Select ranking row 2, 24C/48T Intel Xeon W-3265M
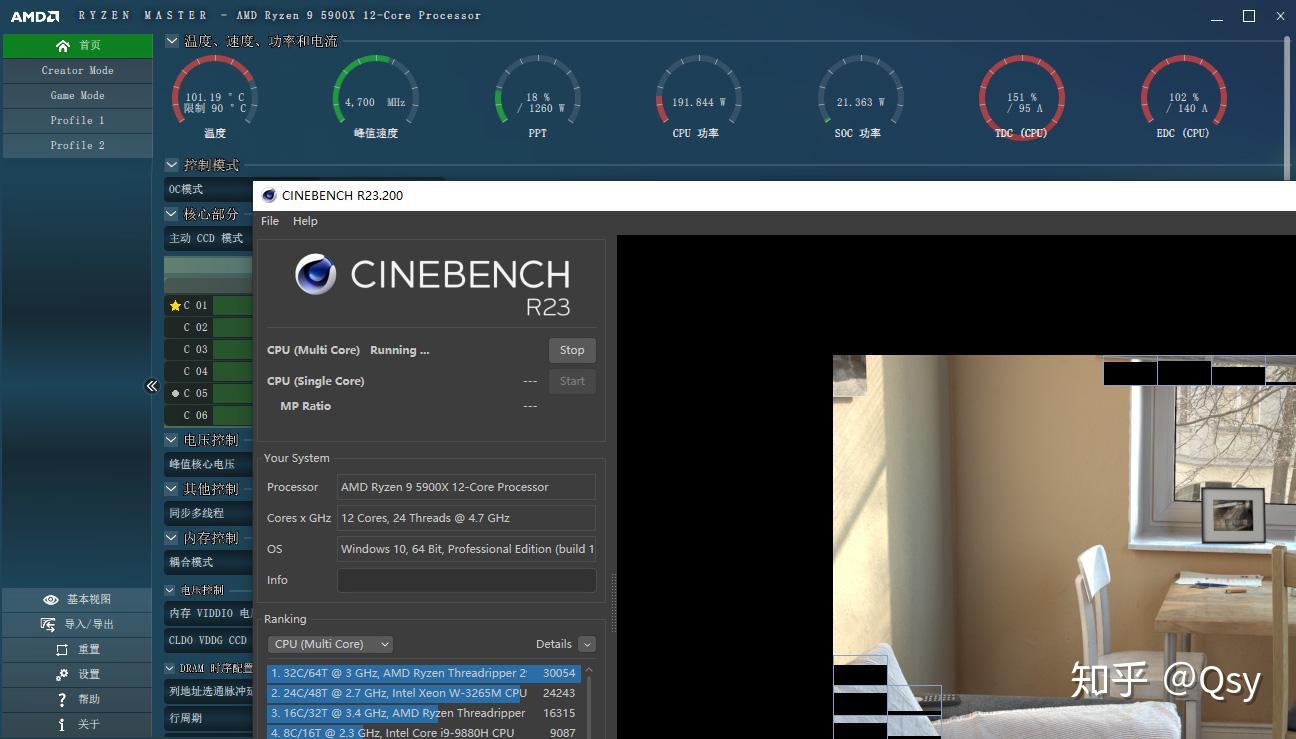Screen dimensions: 1296x739 tap(424, 693)
